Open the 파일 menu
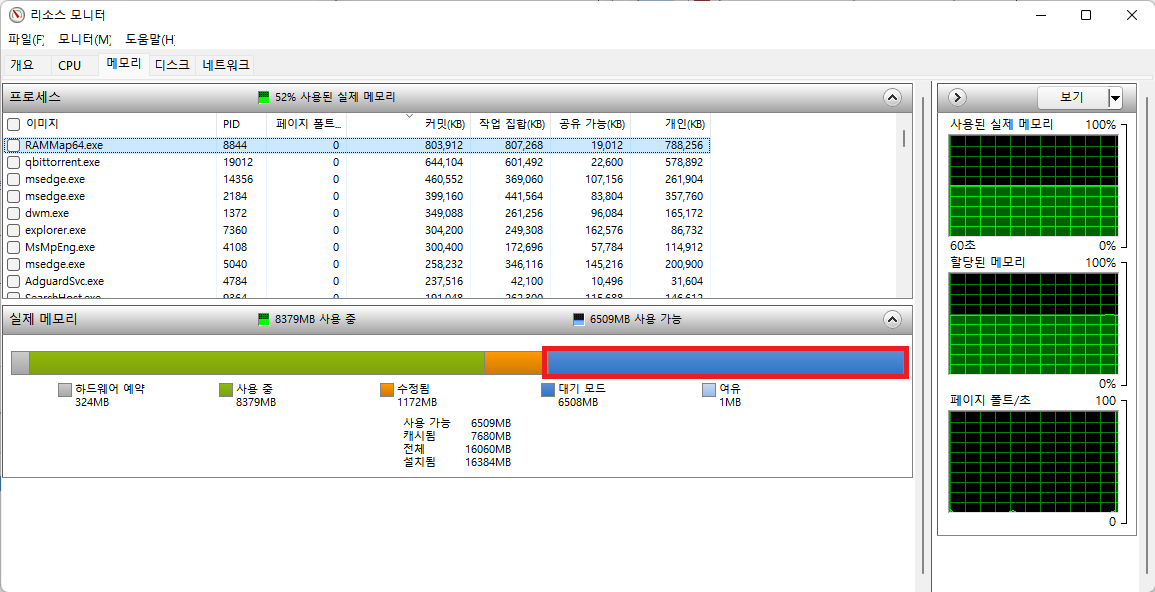Viewport: 1155px width, 592px height. coord(27,38)
